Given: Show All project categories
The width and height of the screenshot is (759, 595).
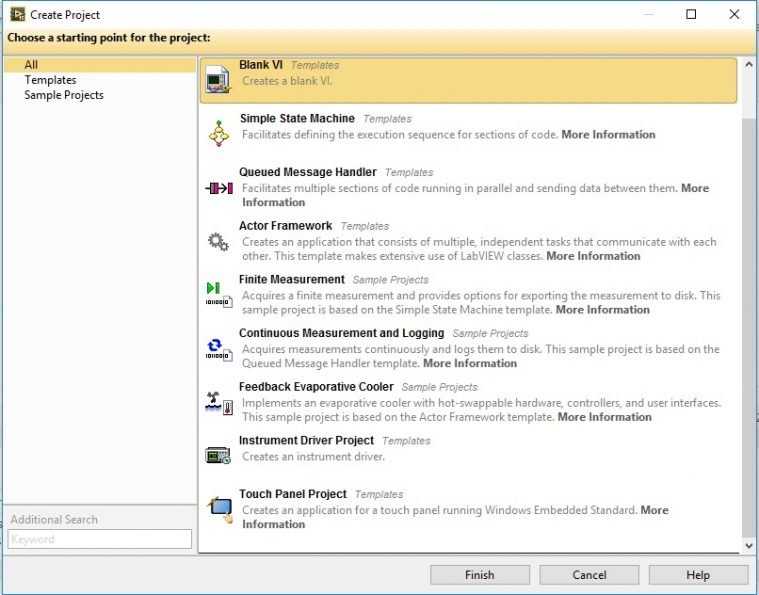Looking at the screenshot, I should click(x=31, y=65).
